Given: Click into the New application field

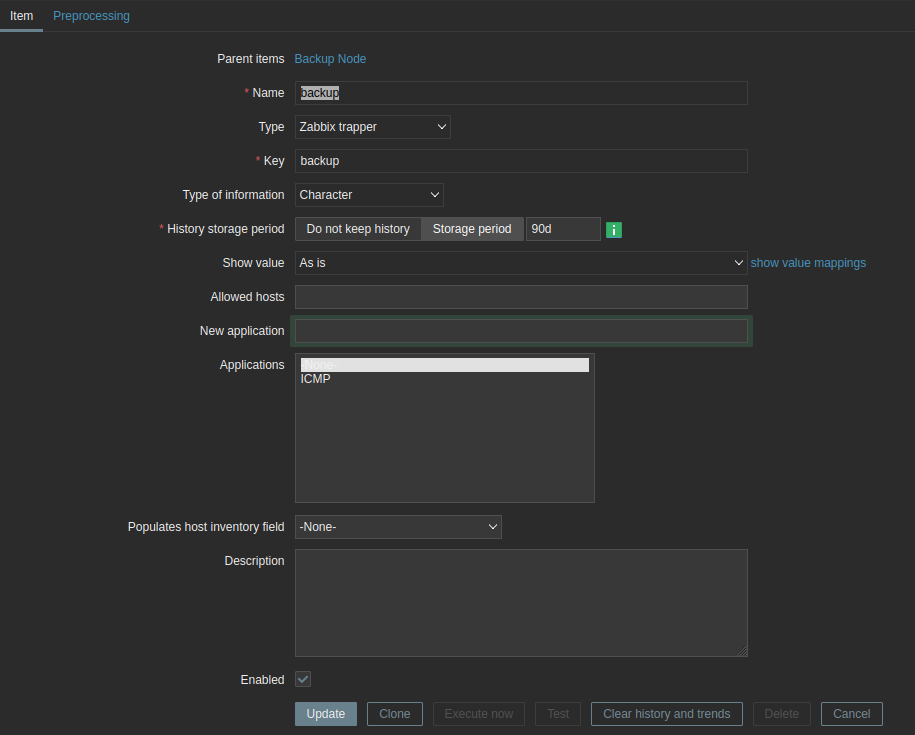Looking at the screenshot, I should coord(520,331).
